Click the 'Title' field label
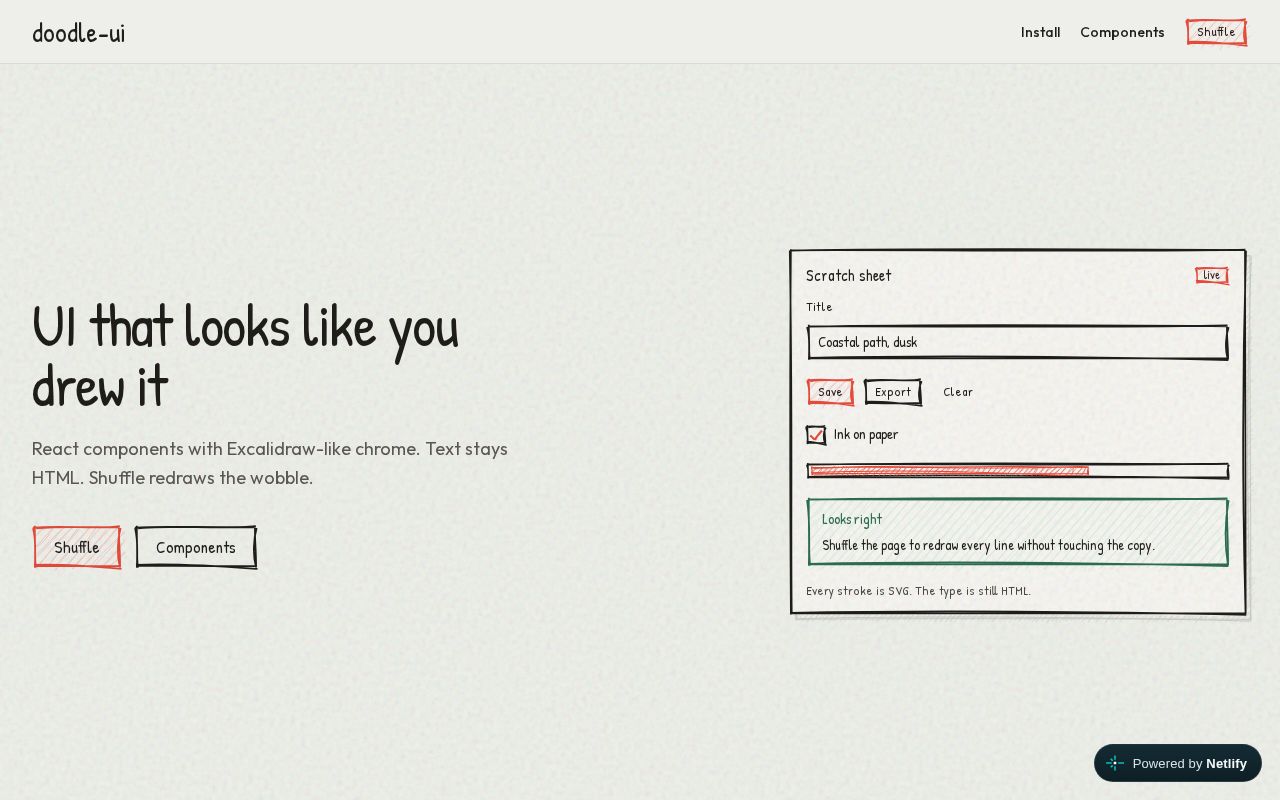Screen dimensions: 1280x800 pyautogui.click(x=819, y=307)
